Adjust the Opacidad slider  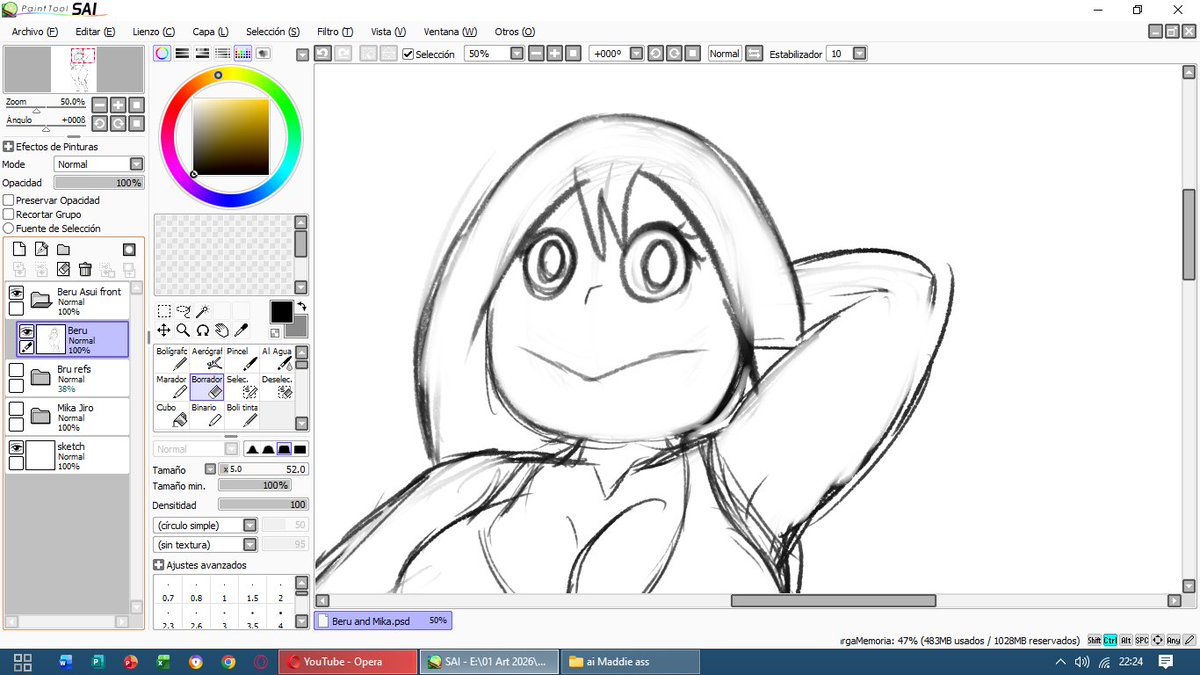(x=99, y=183)
